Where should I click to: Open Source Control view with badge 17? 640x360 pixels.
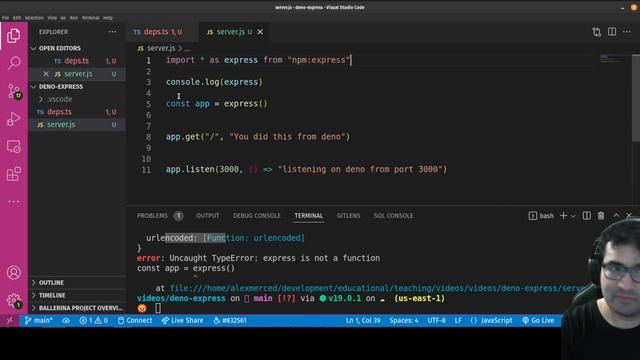click(x=14, y=91)
